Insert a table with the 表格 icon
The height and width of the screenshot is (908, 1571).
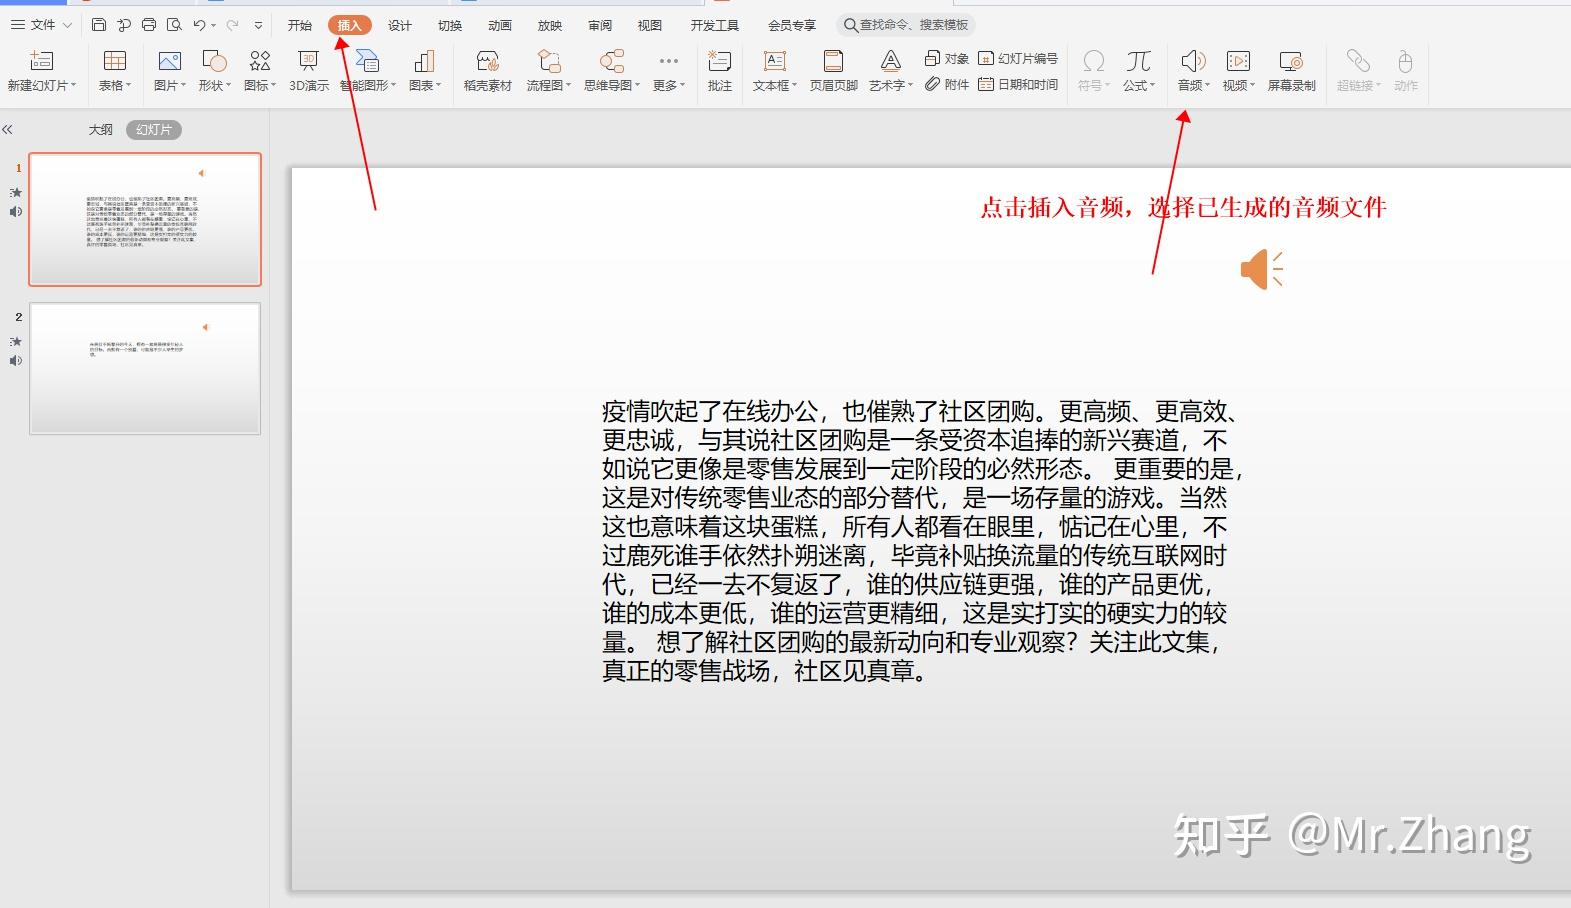pos(115,61)
